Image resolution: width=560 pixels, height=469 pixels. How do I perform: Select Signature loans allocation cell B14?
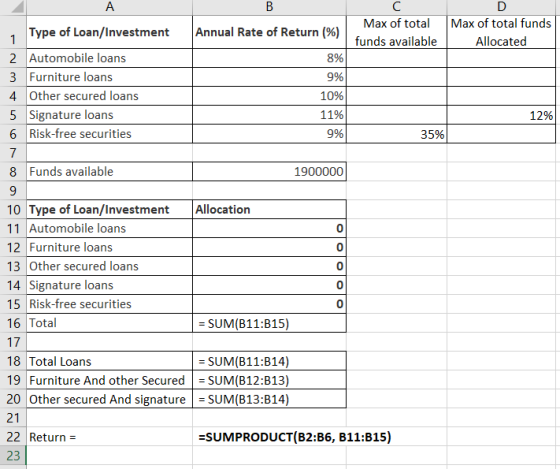(269, 285)
